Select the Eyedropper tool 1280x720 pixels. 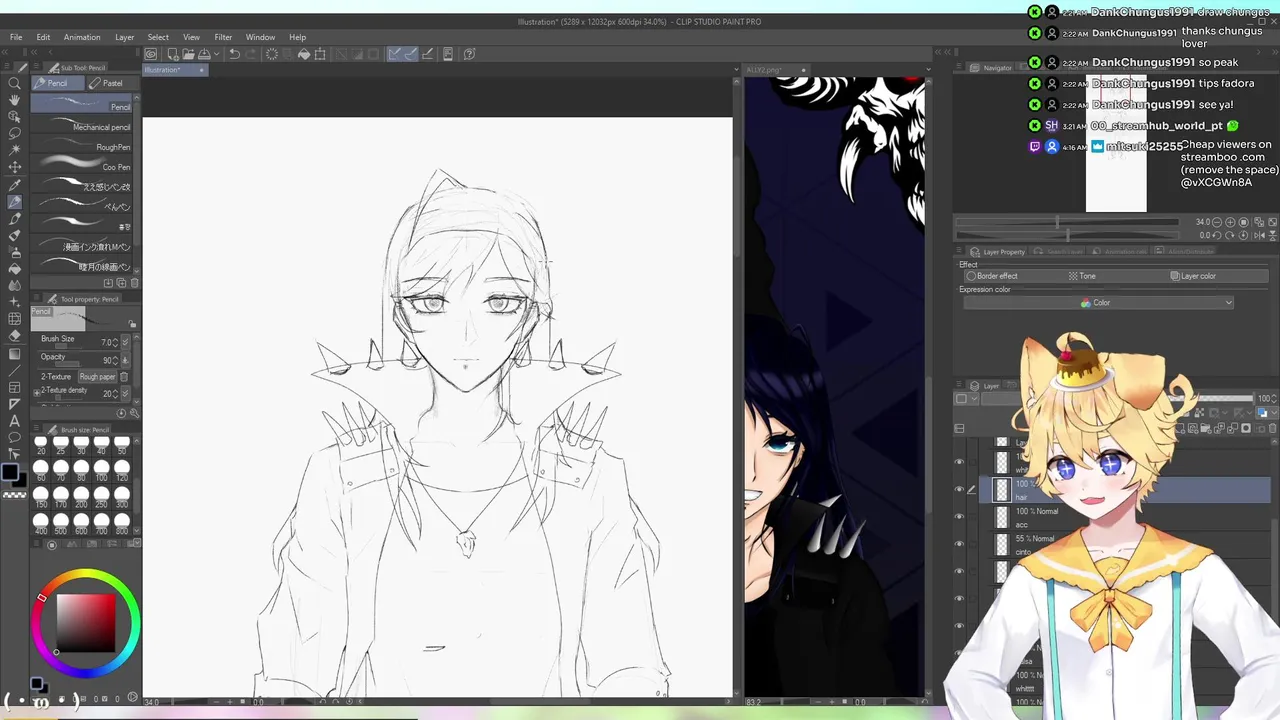pyautogui.click(x=14, y=185)
